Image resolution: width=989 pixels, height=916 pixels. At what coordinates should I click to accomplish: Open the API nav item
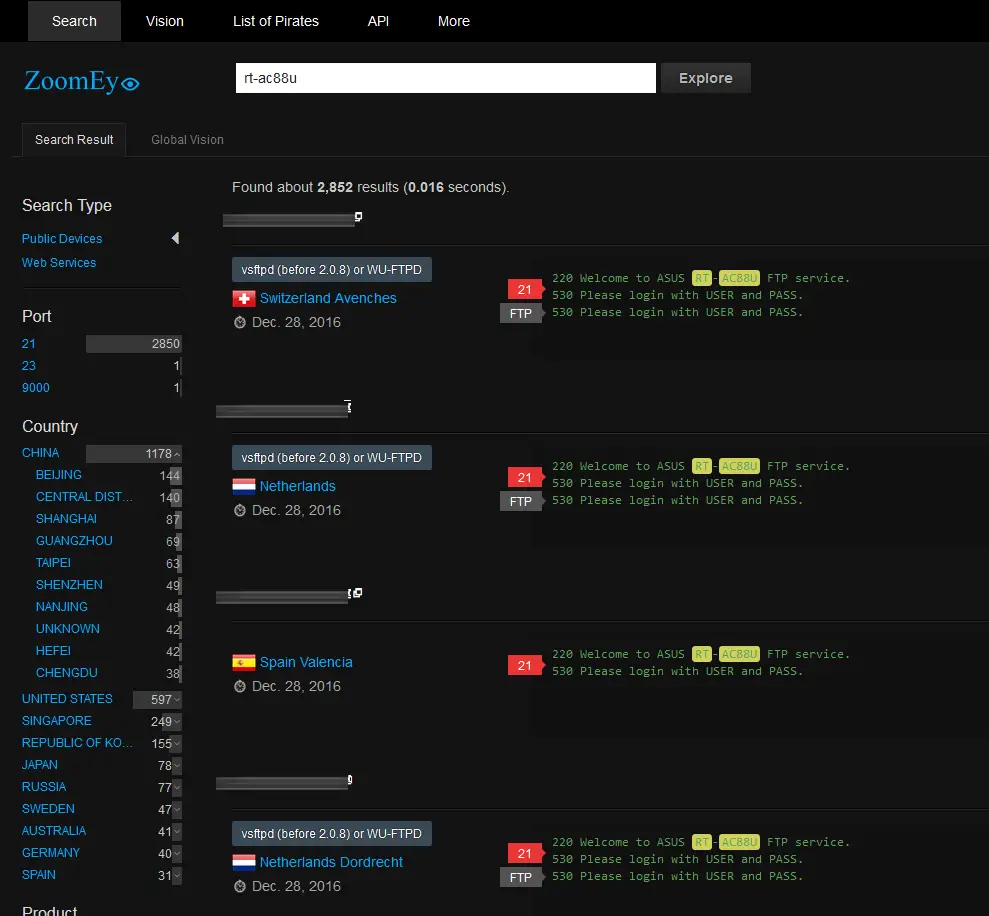pos(378,21)
